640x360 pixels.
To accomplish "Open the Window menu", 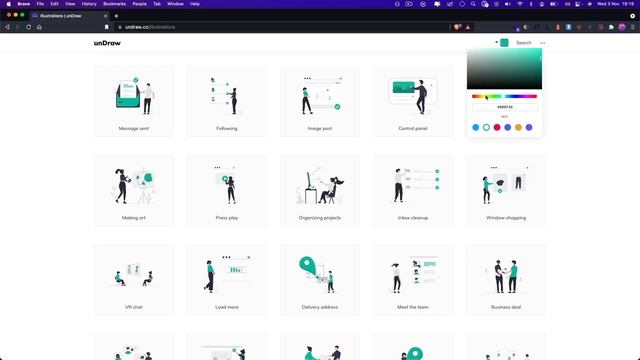I will pos(175,4).
